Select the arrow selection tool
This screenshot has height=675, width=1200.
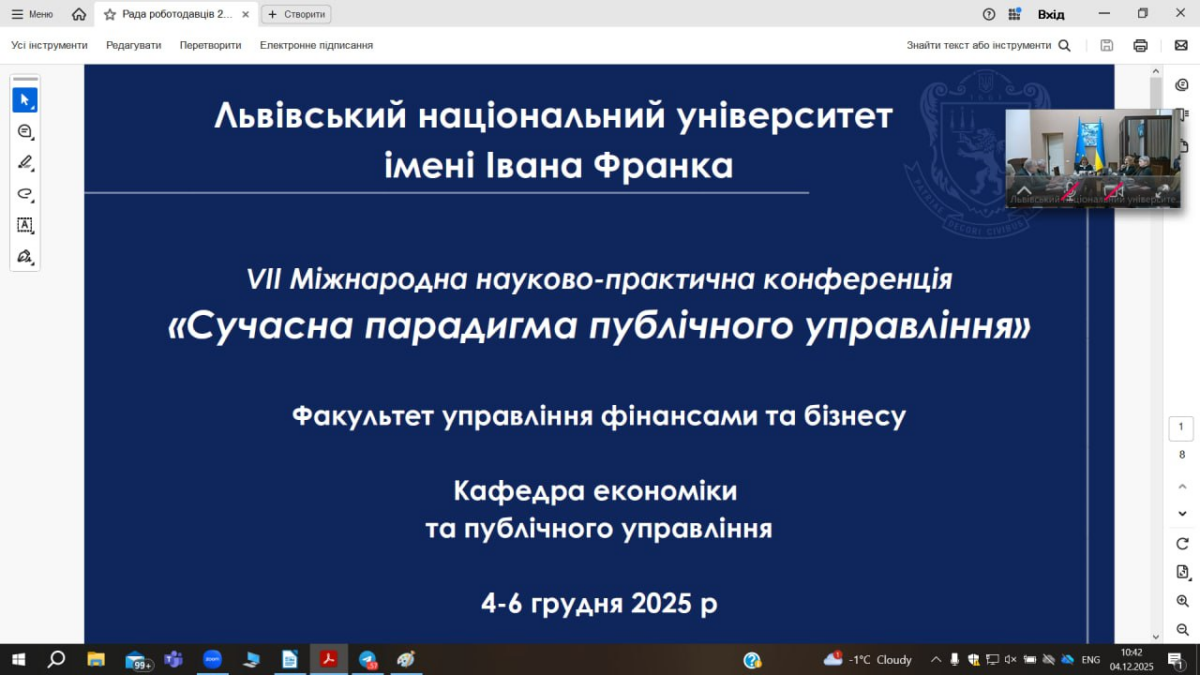click(x=25, y=100)
